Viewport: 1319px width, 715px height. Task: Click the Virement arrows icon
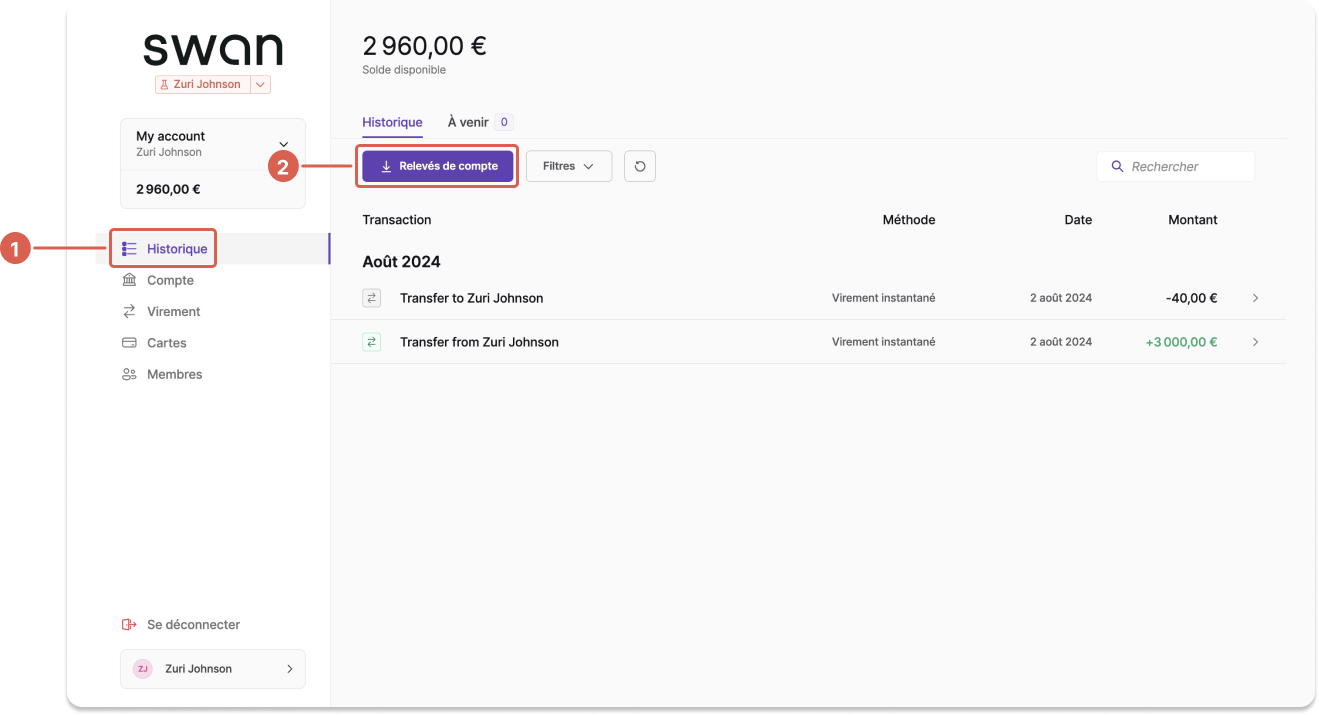click(x=129, y=312)
